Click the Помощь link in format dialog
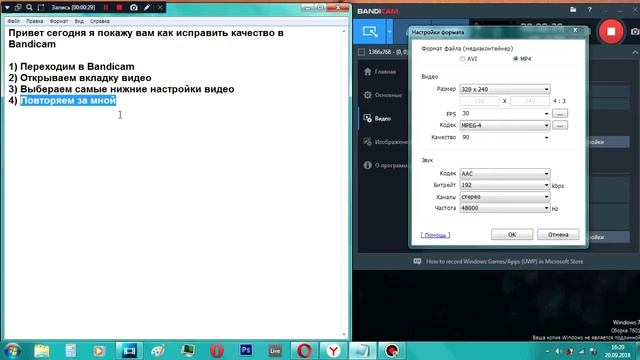 click(436, 235)
